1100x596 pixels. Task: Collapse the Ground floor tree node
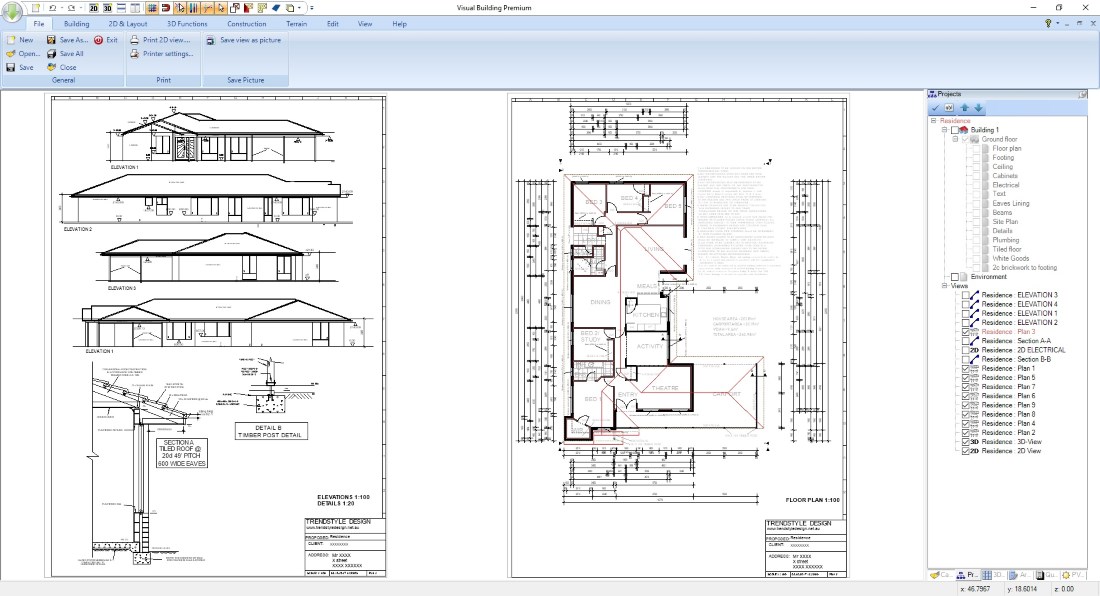tap(955, 139)
